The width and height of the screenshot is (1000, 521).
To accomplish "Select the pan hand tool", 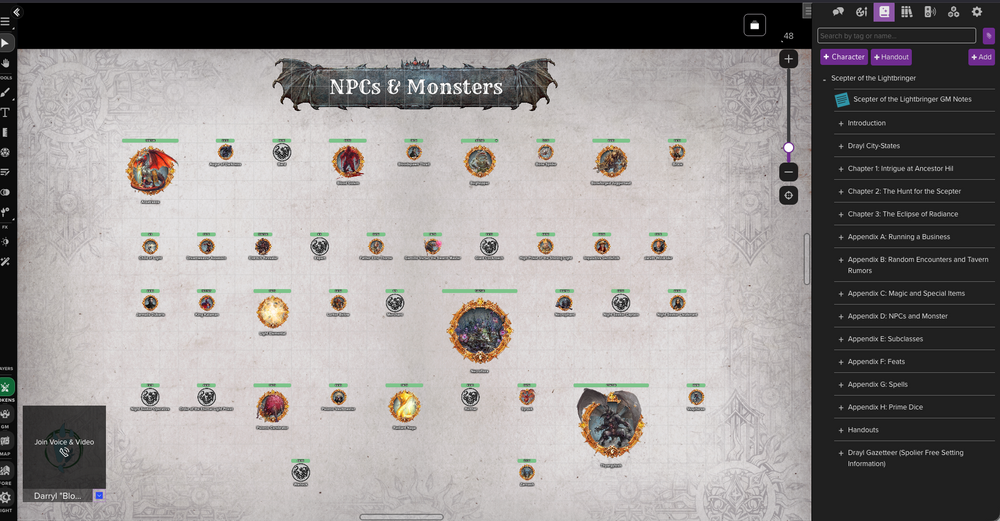I will [5, 62].
